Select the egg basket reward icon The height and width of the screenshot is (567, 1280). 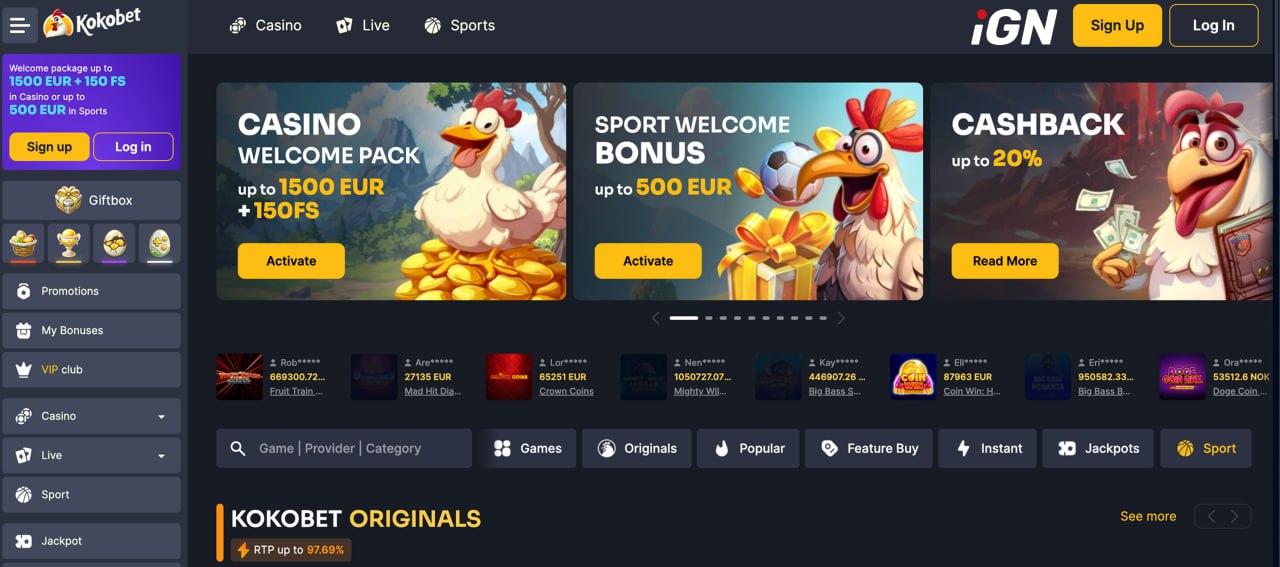click(22, 243)
